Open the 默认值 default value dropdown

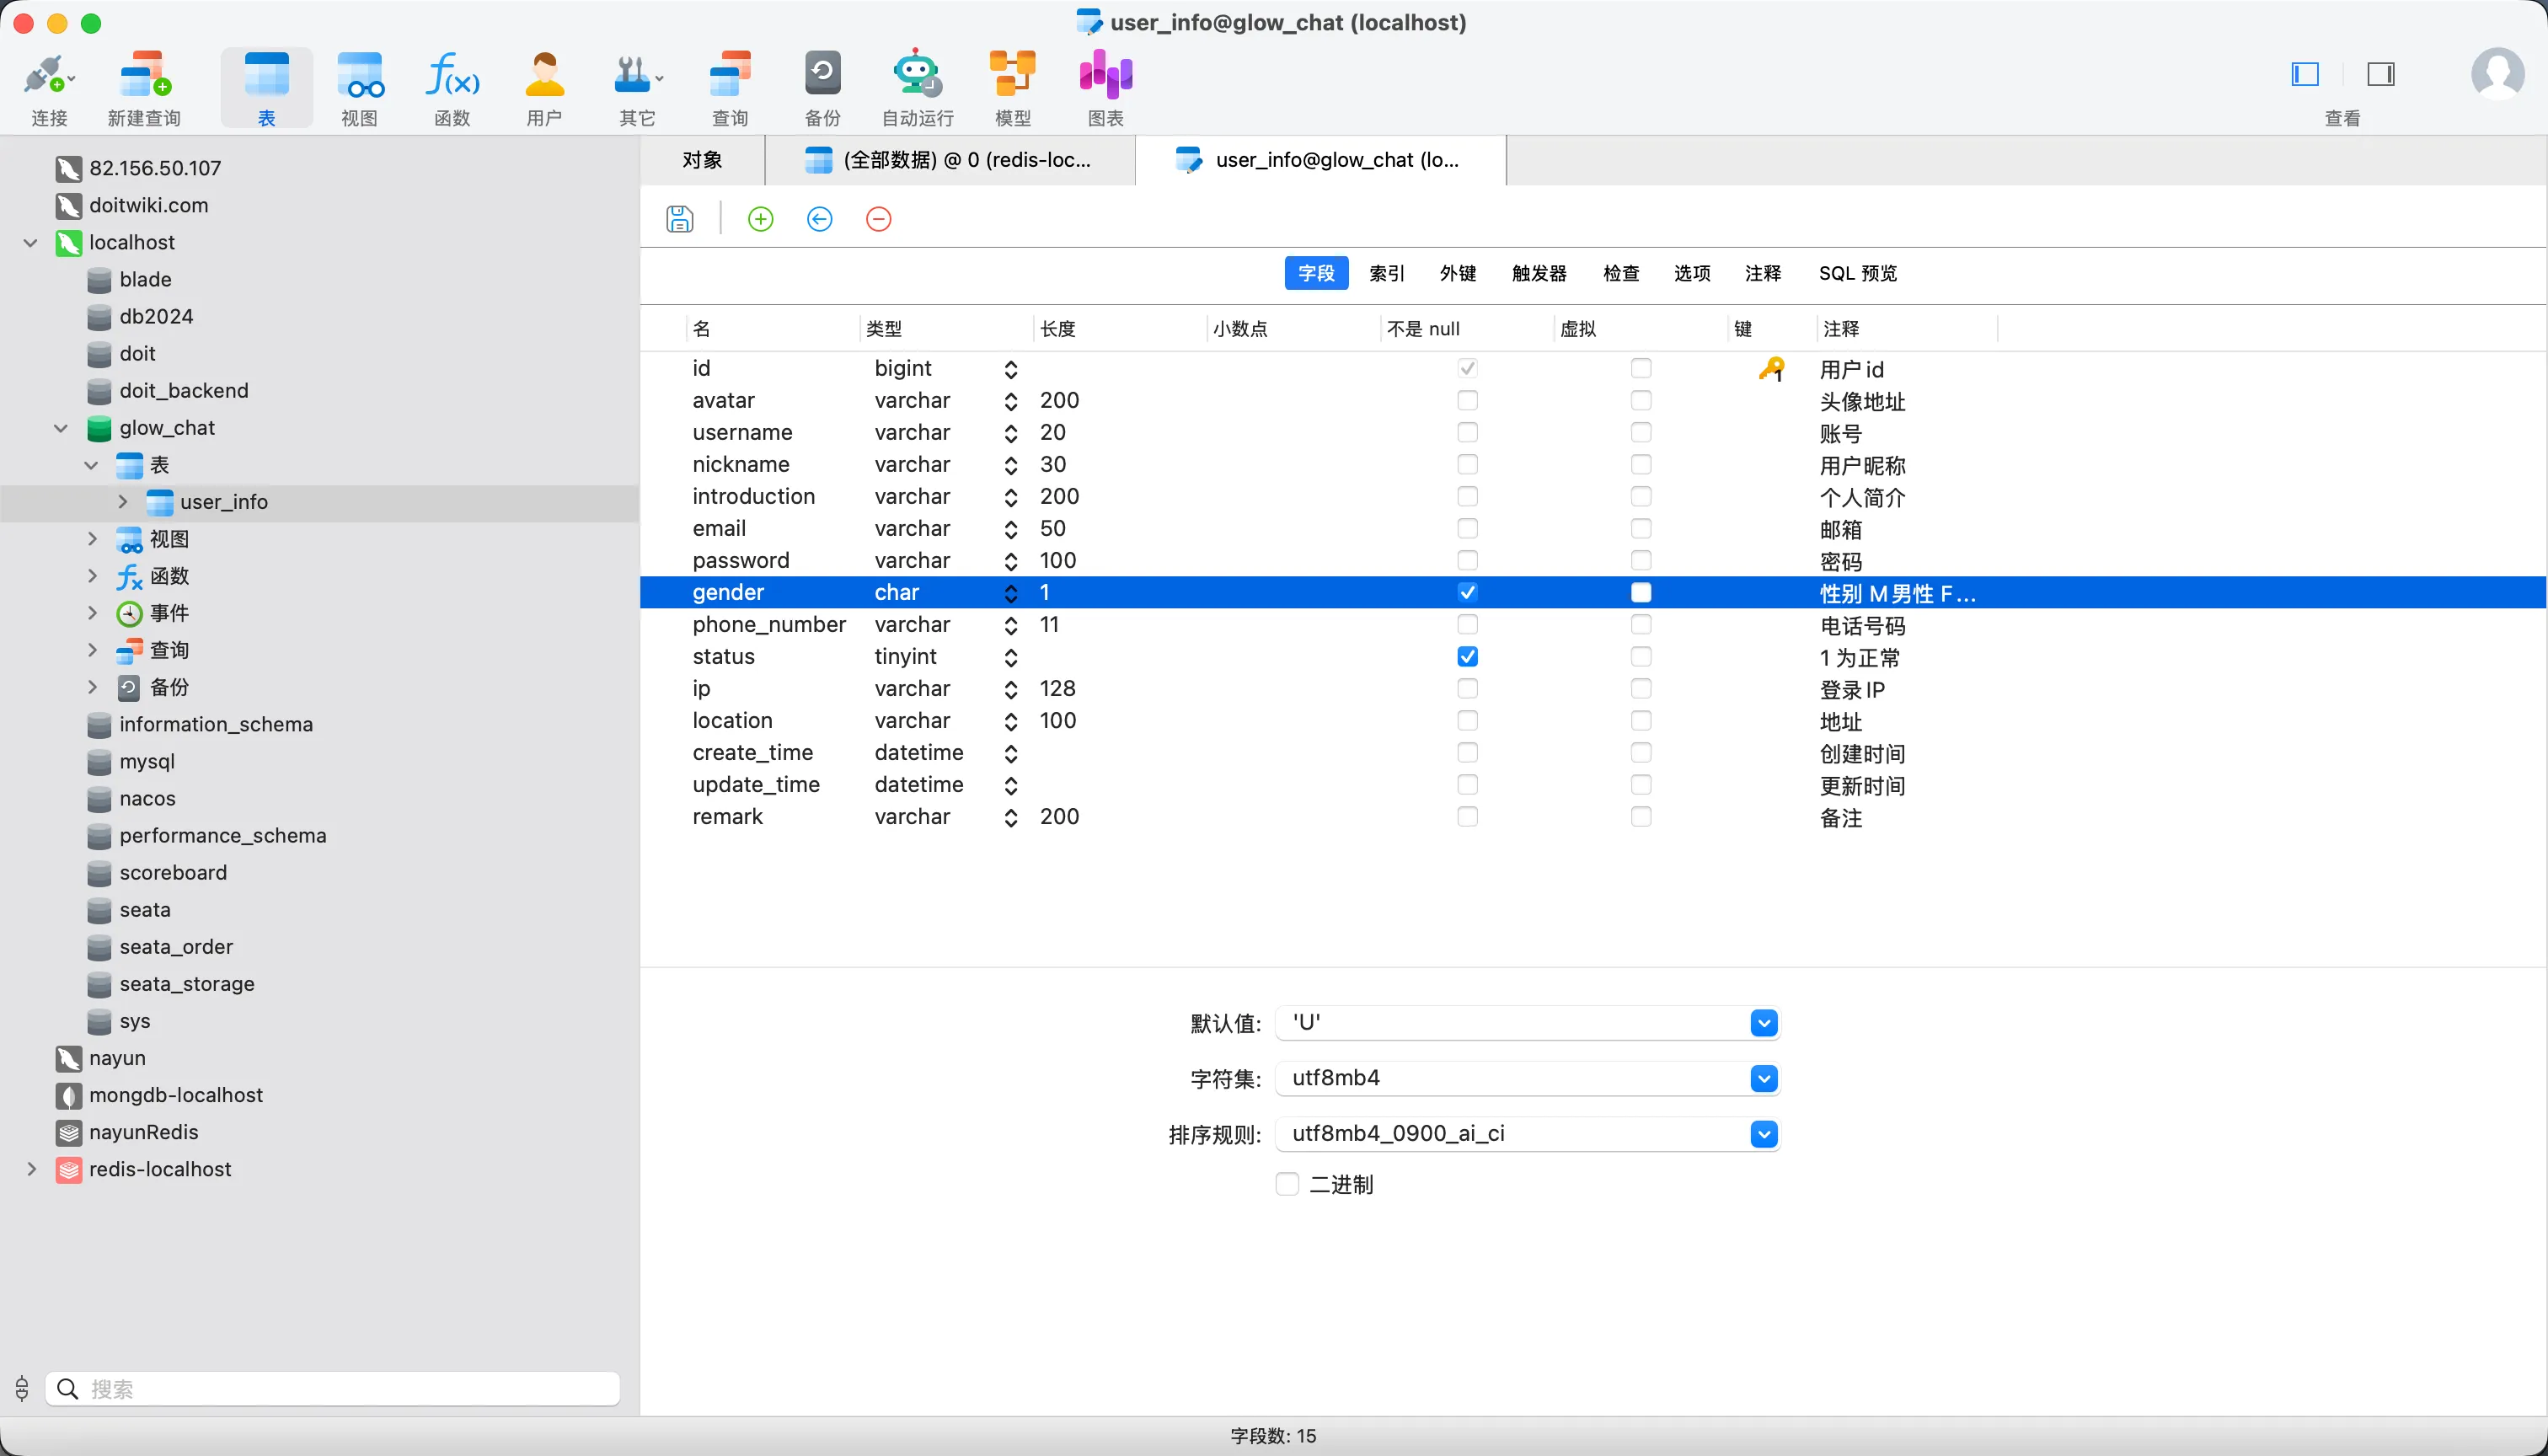click(1763, 1023)
